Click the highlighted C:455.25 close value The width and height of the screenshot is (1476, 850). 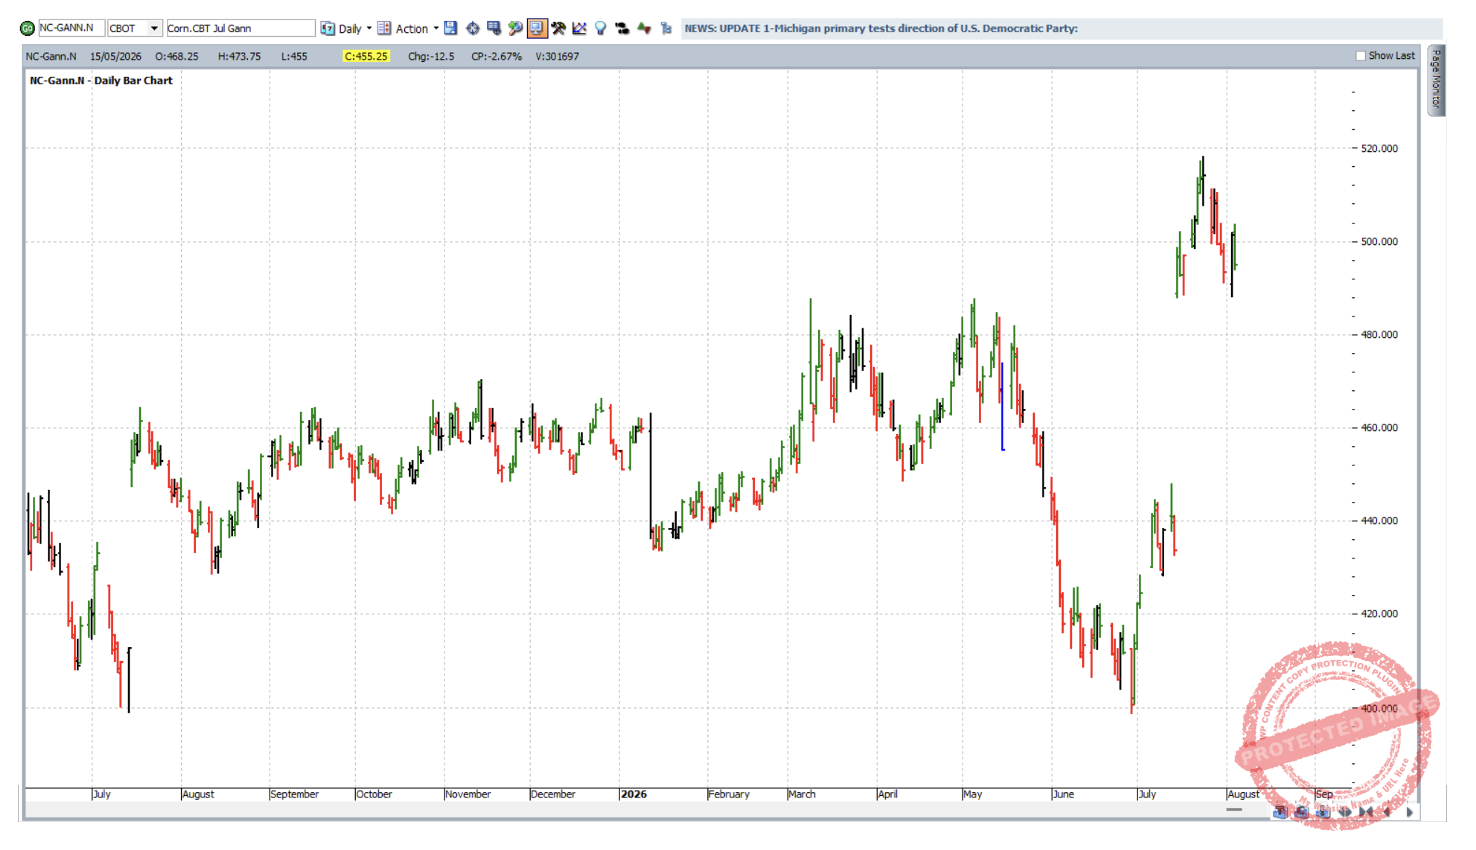tap(366, 56)
